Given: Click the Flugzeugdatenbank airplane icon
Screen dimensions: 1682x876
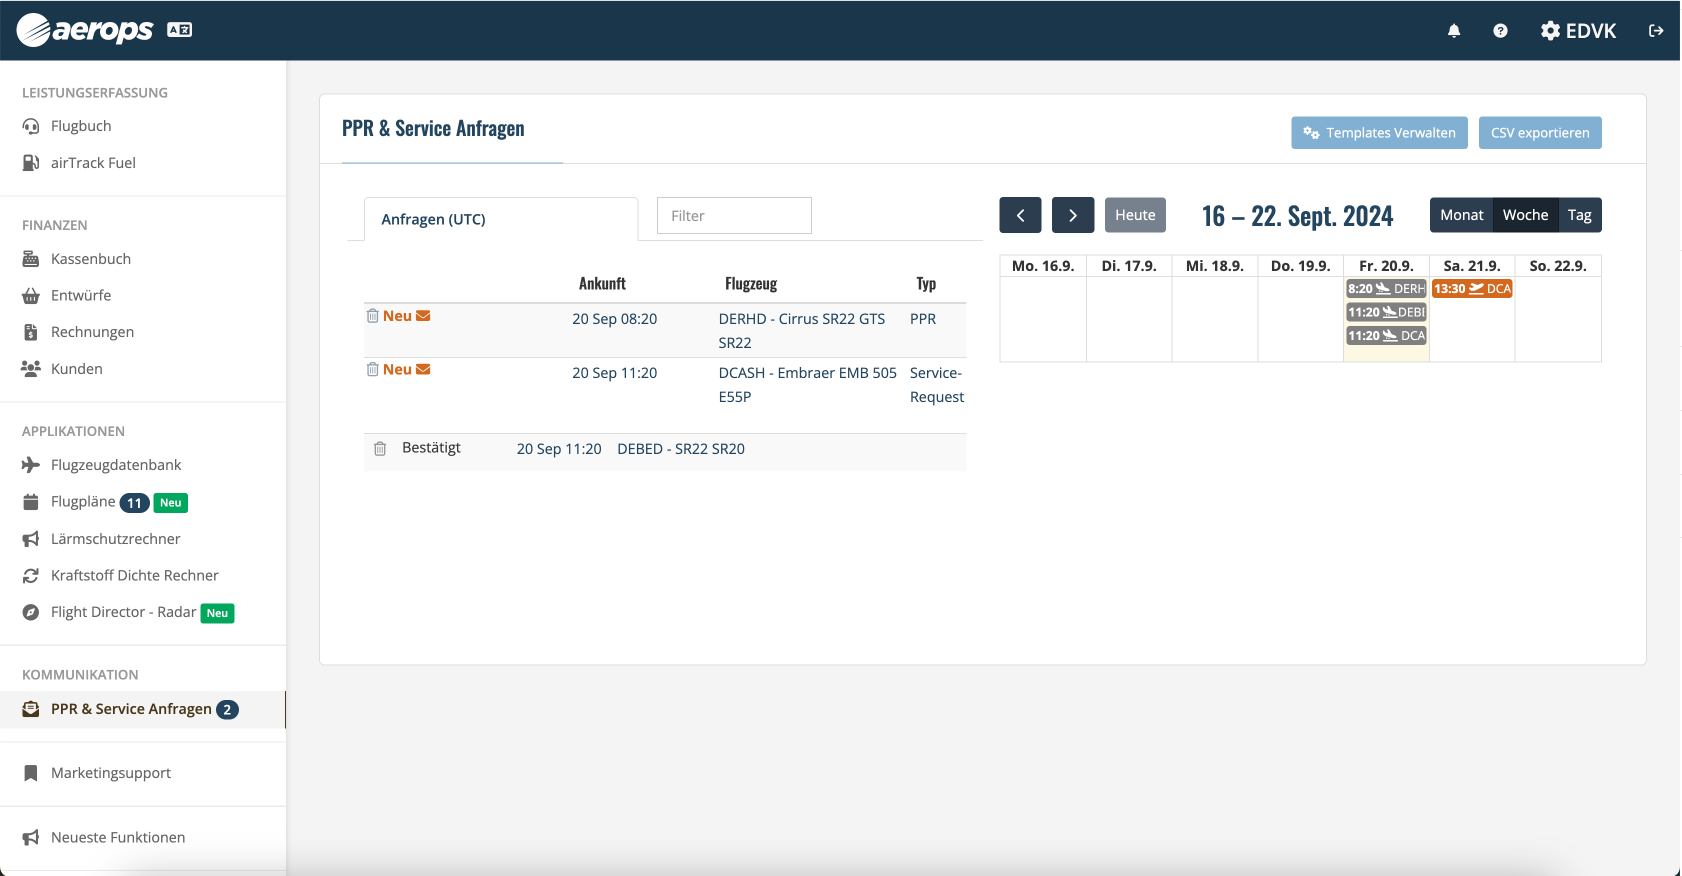Looking at the screenshot, I should (31, 465).
